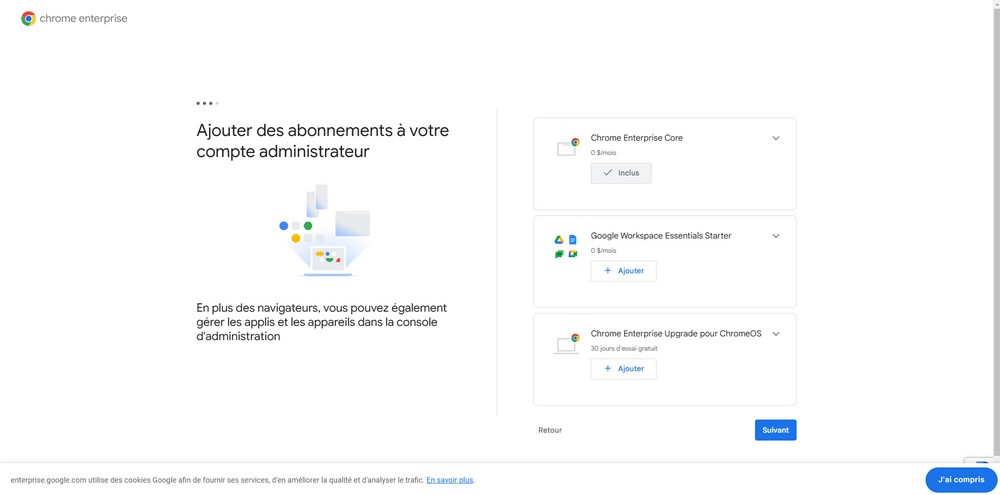Click the devices illustration image
The height and width of the screenshot is (495, 1000).
(x=324, y=232)
